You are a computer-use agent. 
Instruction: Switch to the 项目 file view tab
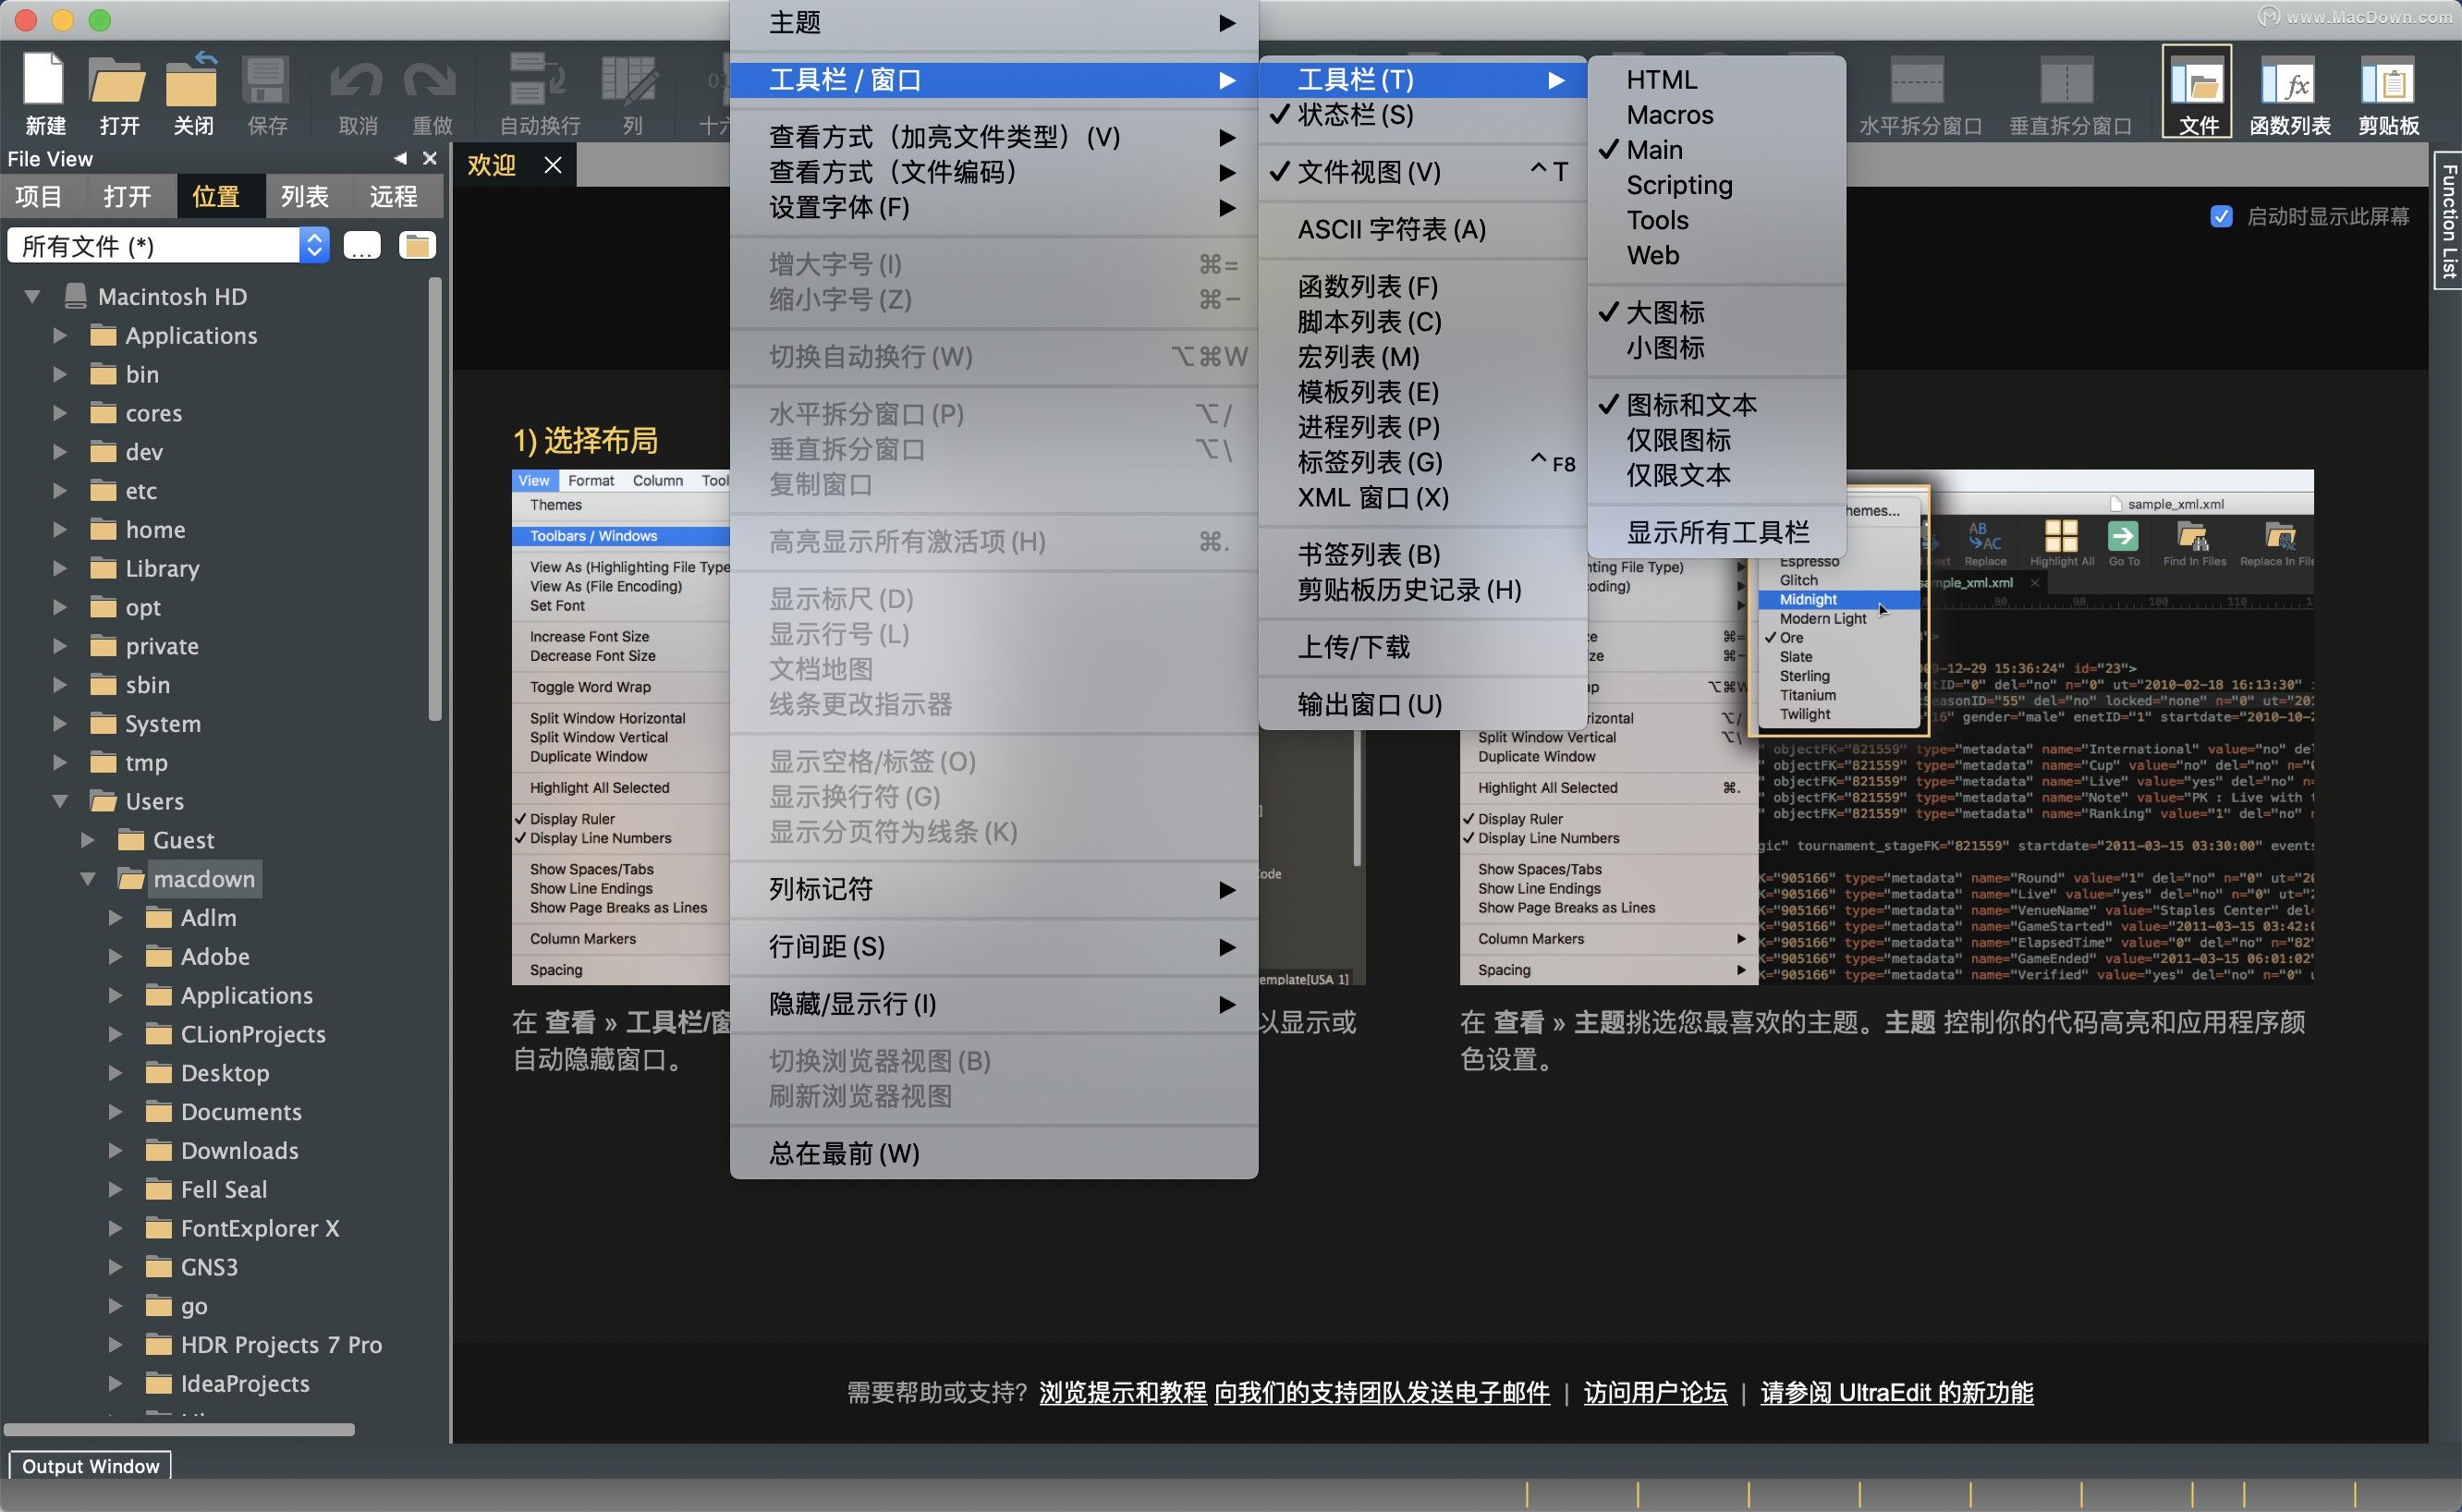tap(38, 196)
